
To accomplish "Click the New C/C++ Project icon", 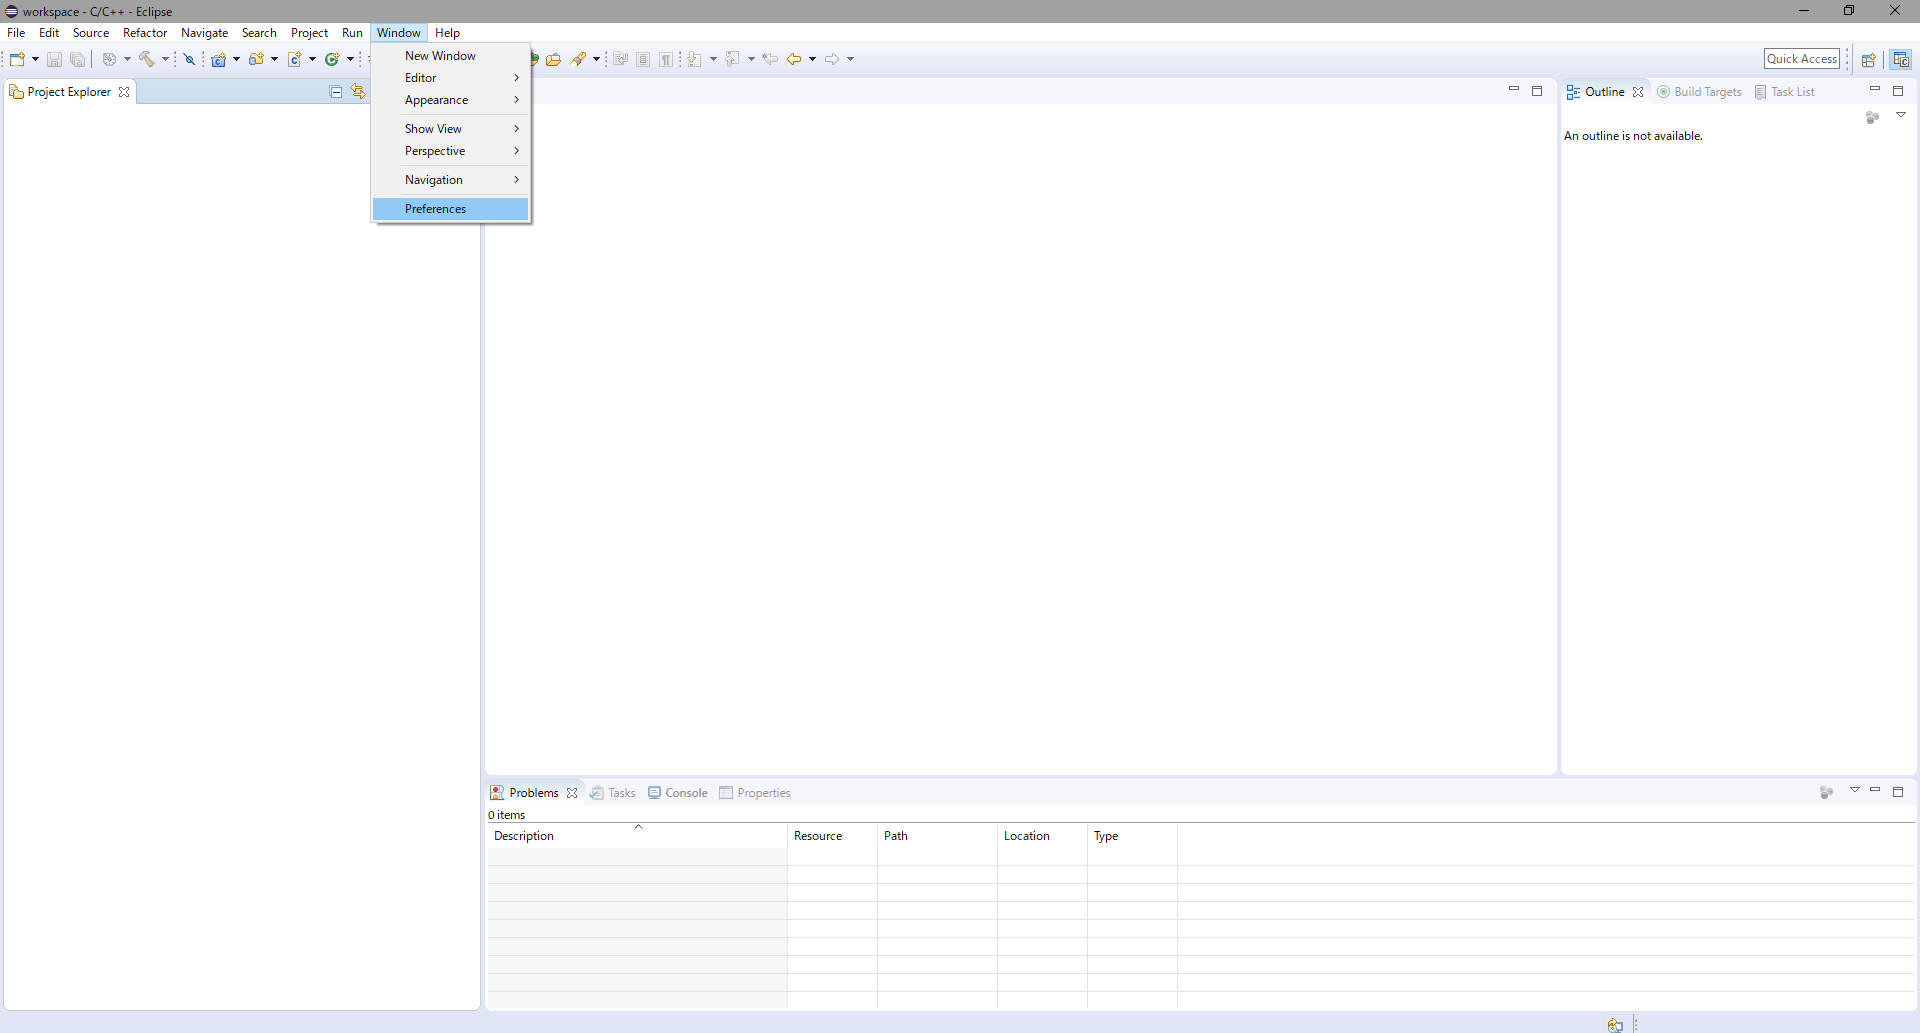I will (x=219, y=59).
